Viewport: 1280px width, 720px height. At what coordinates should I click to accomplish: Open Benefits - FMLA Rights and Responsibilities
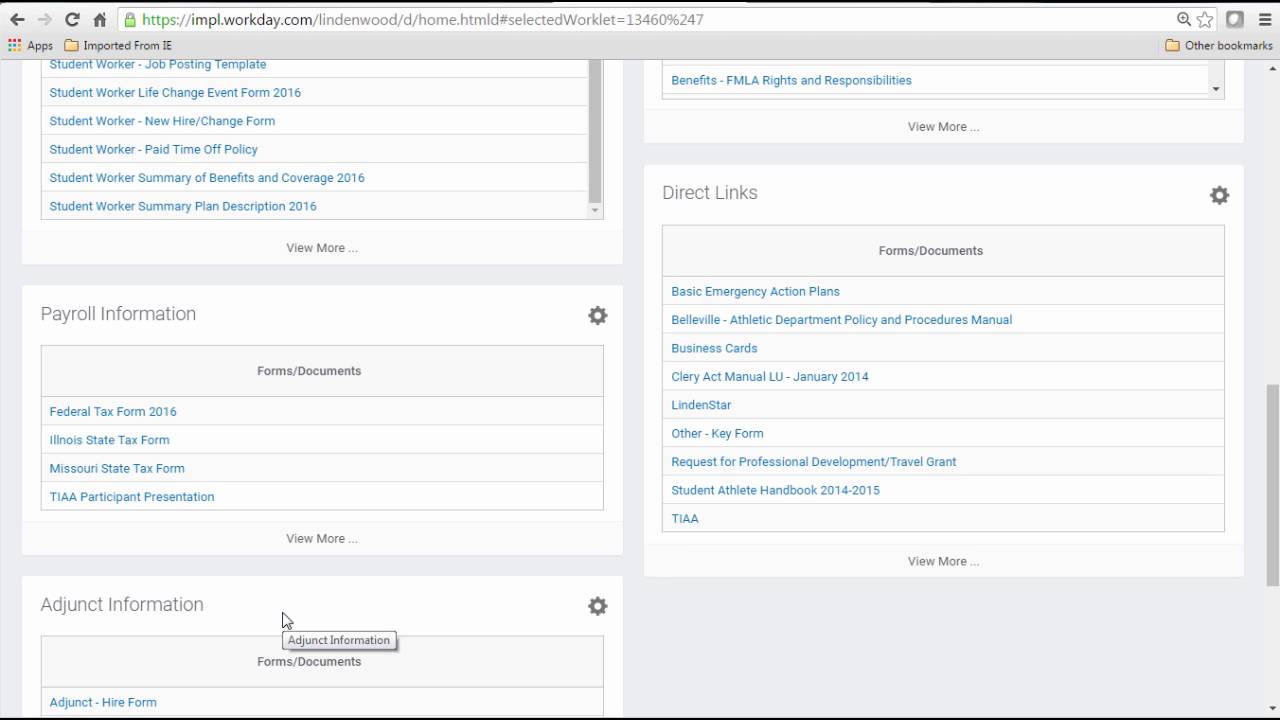point(791,80)
